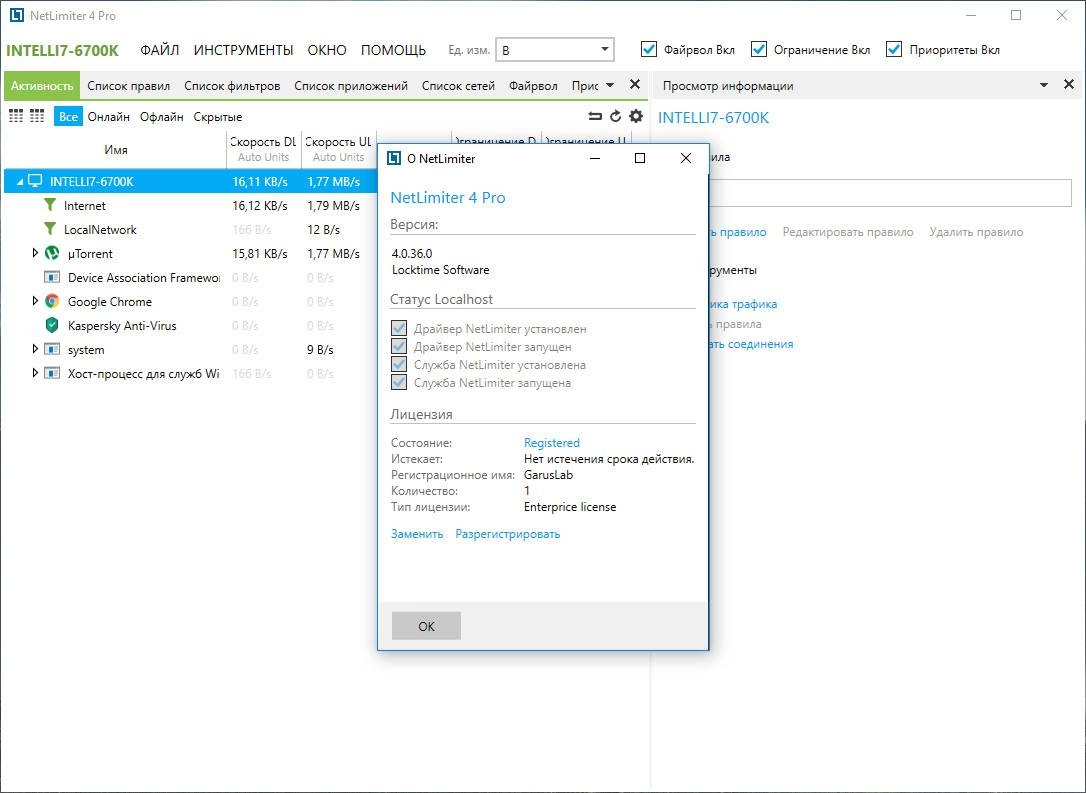
Task: Click the Заменить license link
Action: coord(416,534)
